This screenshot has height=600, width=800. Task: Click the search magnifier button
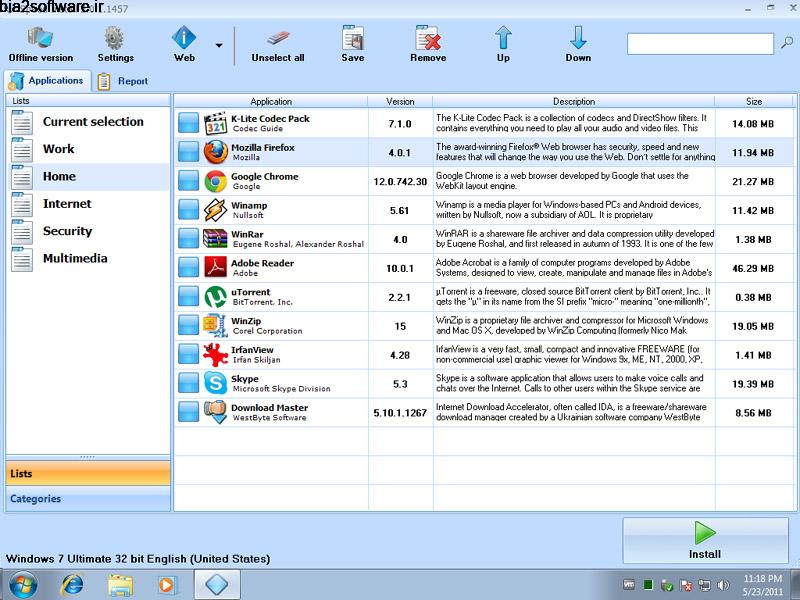click(x=786, y=44)
